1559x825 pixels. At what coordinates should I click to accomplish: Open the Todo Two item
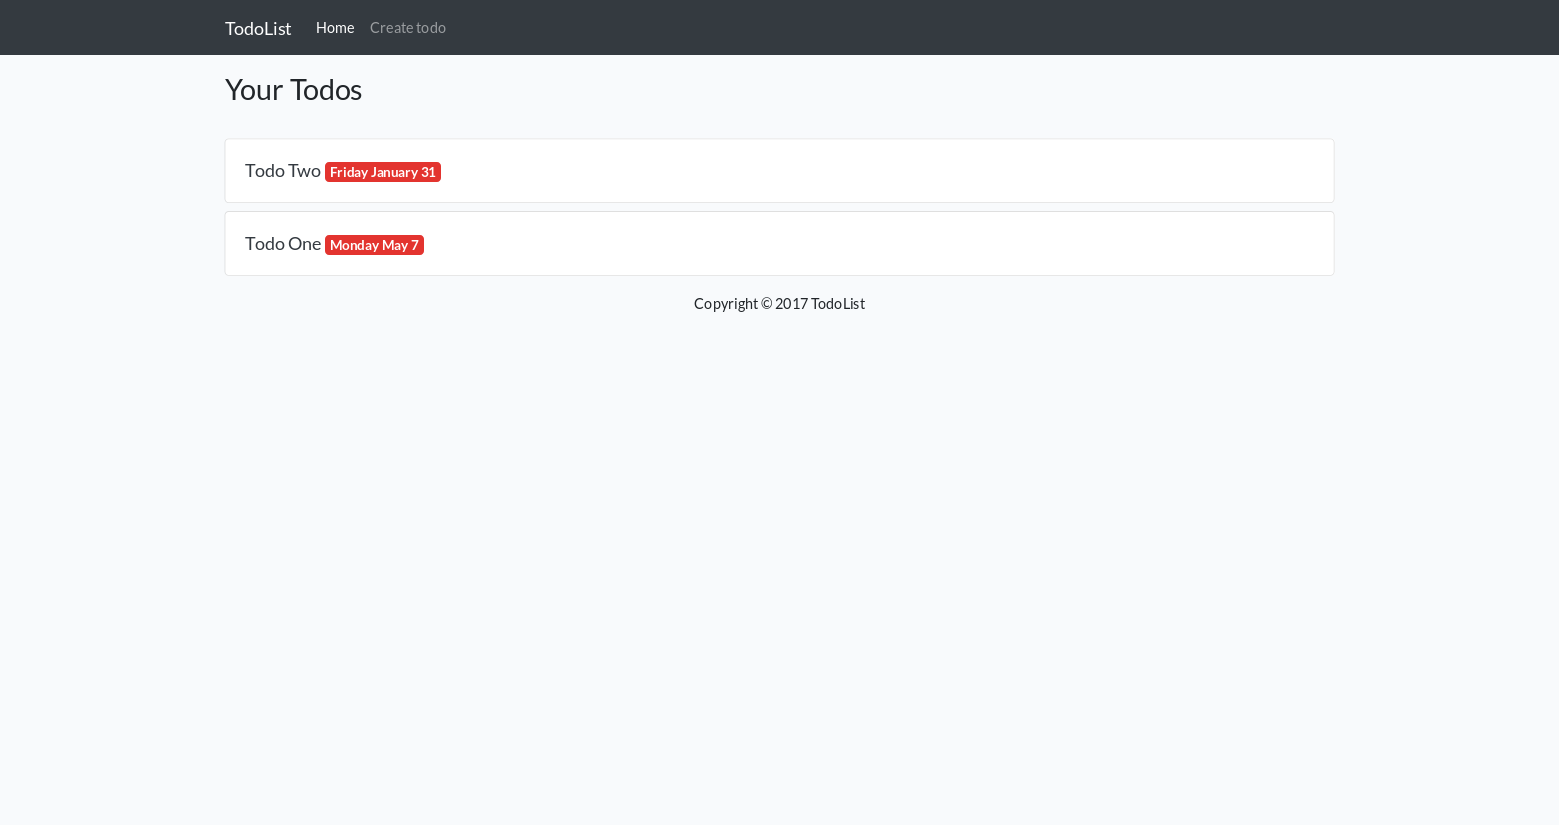283,171
